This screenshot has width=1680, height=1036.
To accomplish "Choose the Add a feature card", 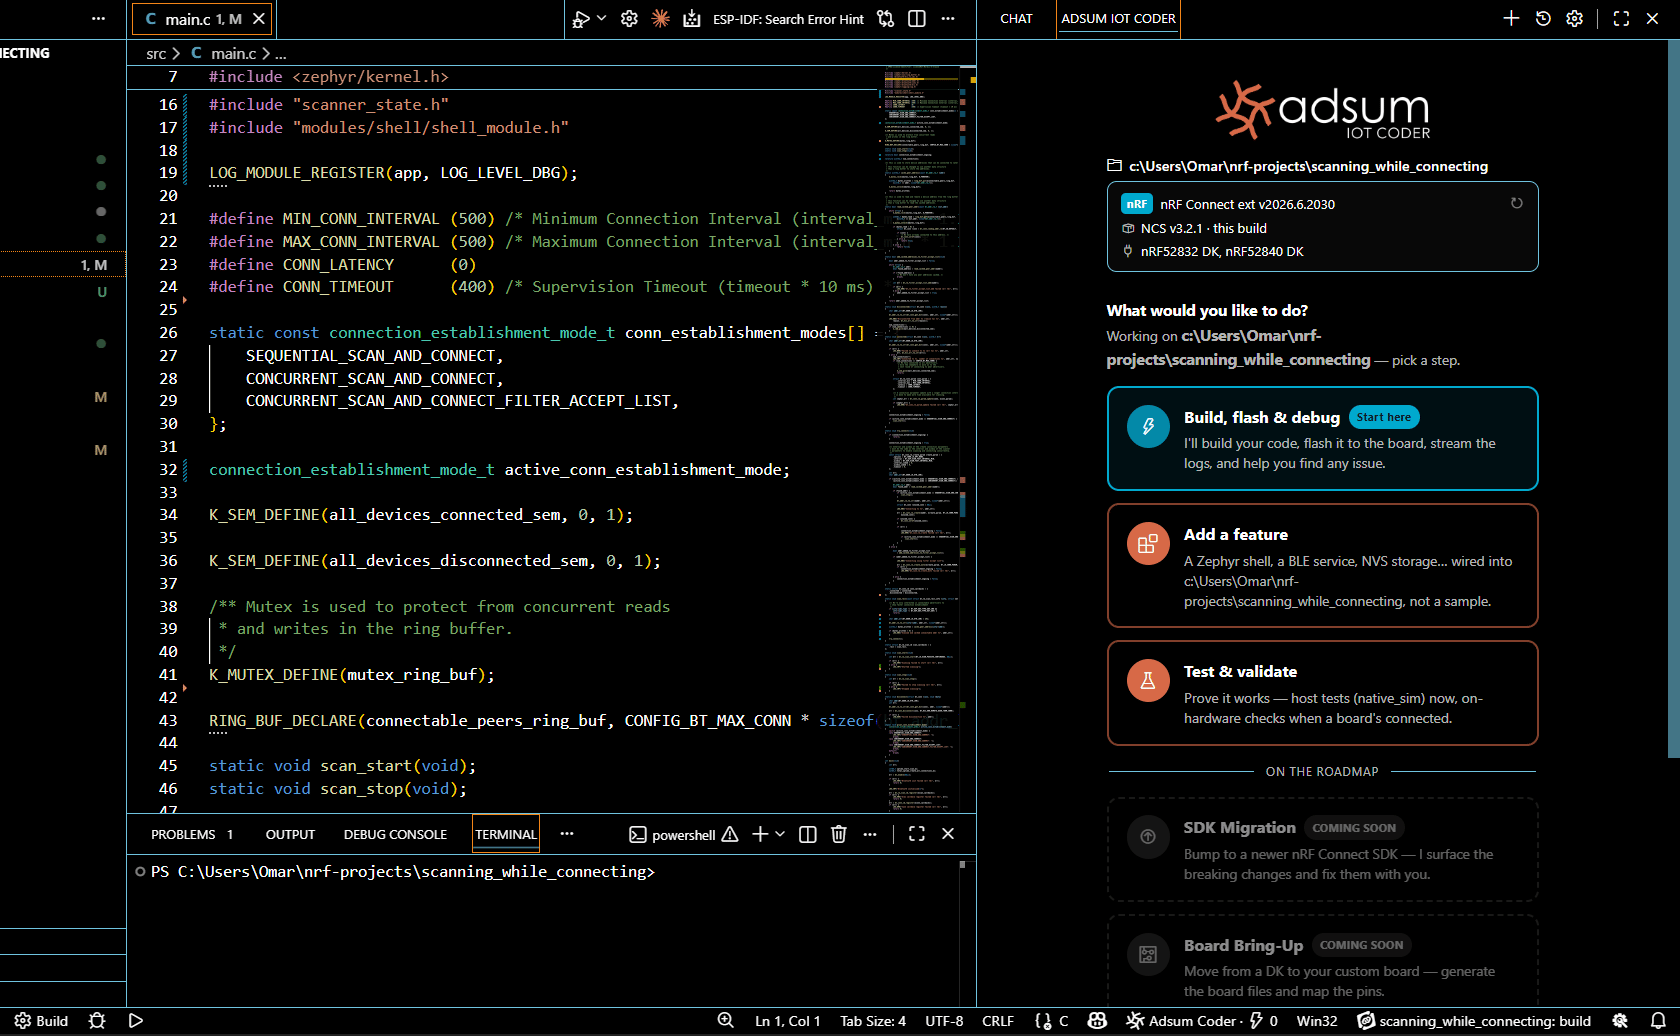I will (x=1322, y=566).
